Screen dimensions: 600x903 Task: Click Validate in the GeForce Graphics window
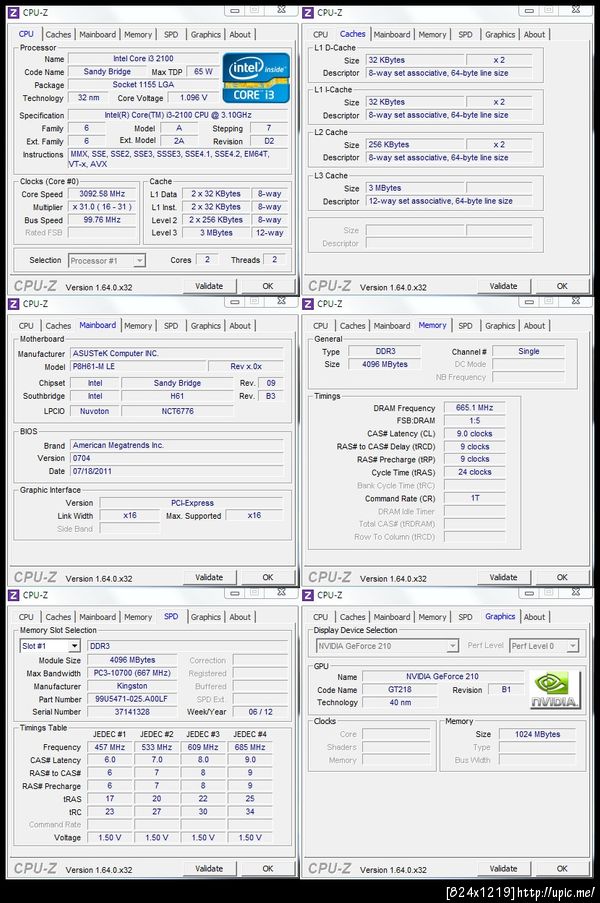[x=503, y=869]
